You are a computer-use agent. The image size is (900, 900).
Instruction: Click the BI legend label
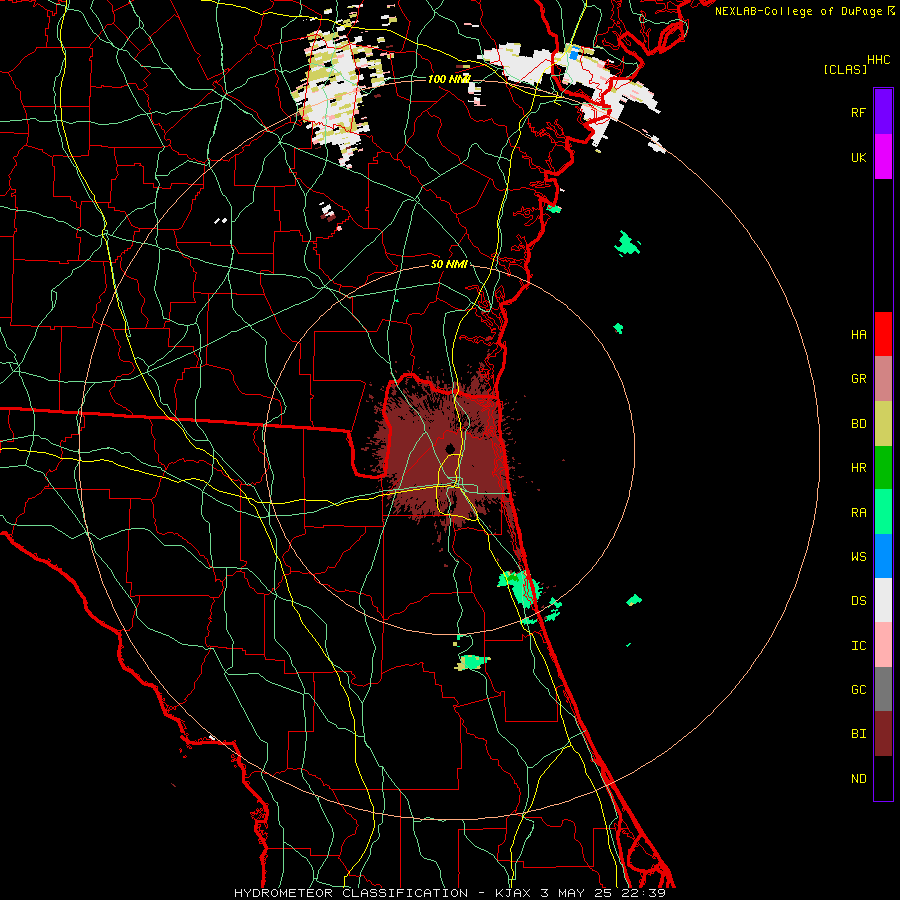click(858, 734)
